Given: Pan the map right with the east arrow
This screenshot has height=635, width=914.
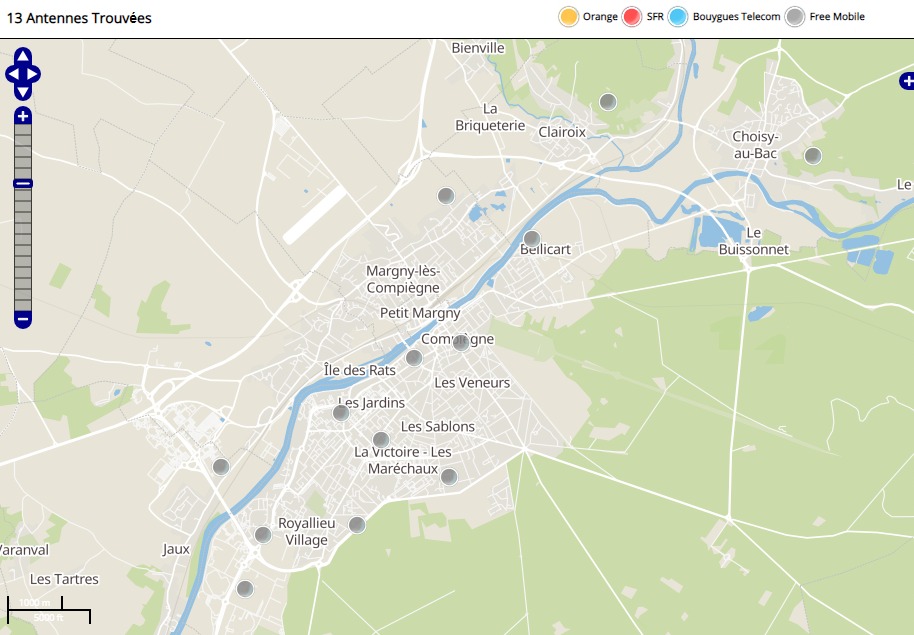Looking at the screenshot, I should coord(33,74).
